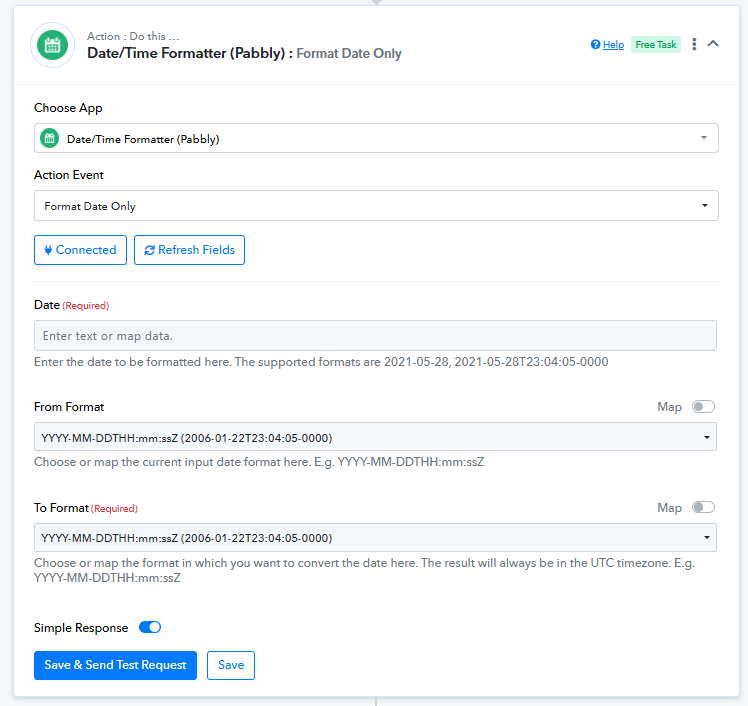Click the Date input field

click(375, 335)
